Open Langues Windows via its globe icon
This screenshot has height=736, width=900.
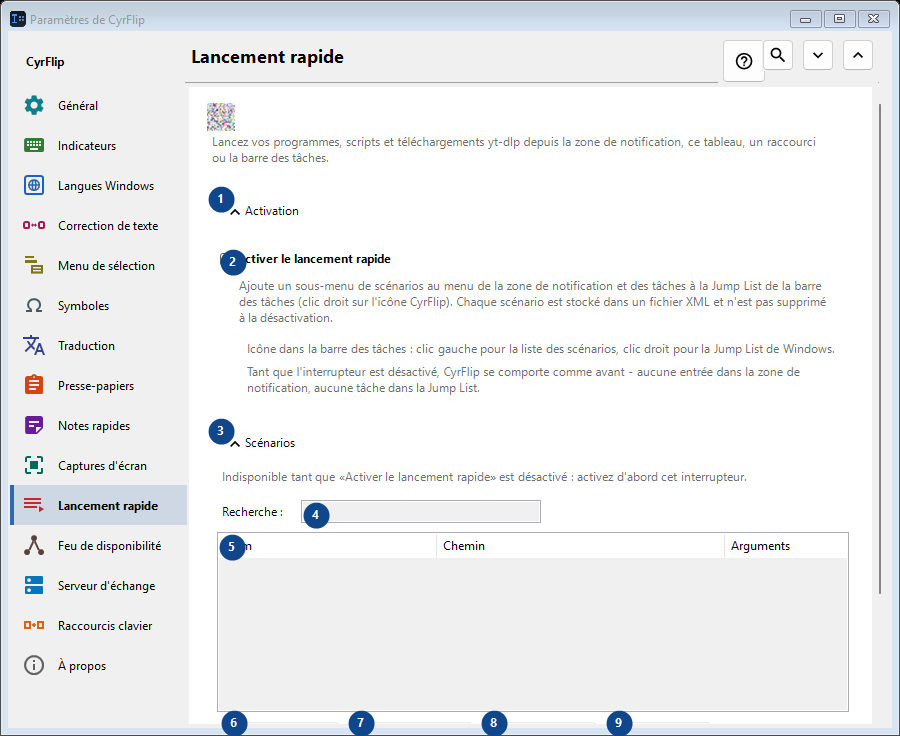[34, 185]
